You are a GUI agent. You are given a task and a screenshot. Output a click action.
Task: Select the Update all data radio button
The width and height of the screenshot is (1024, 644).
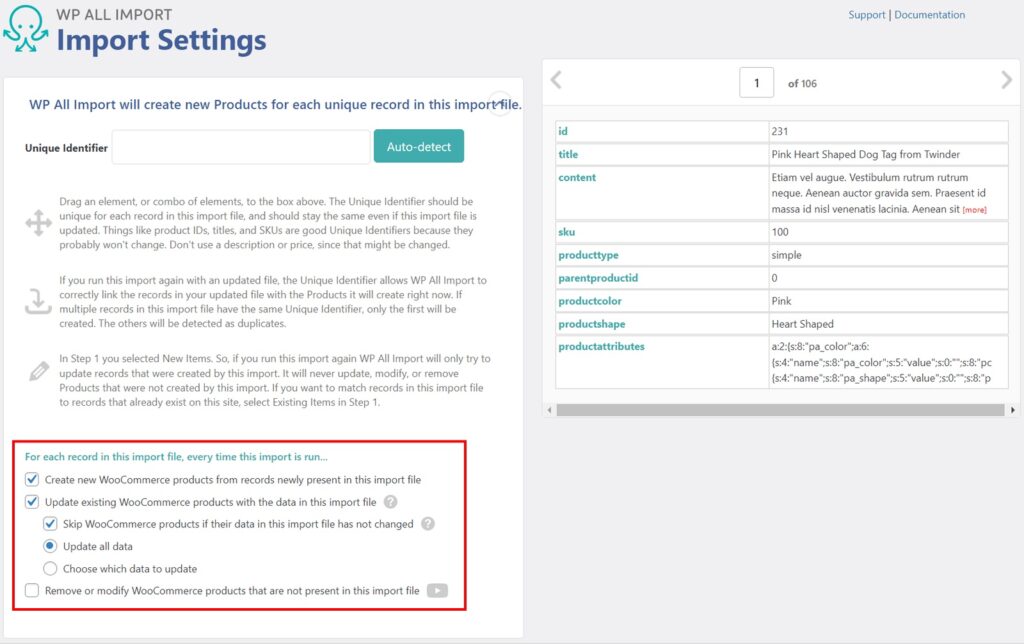[x=50, y=545]
